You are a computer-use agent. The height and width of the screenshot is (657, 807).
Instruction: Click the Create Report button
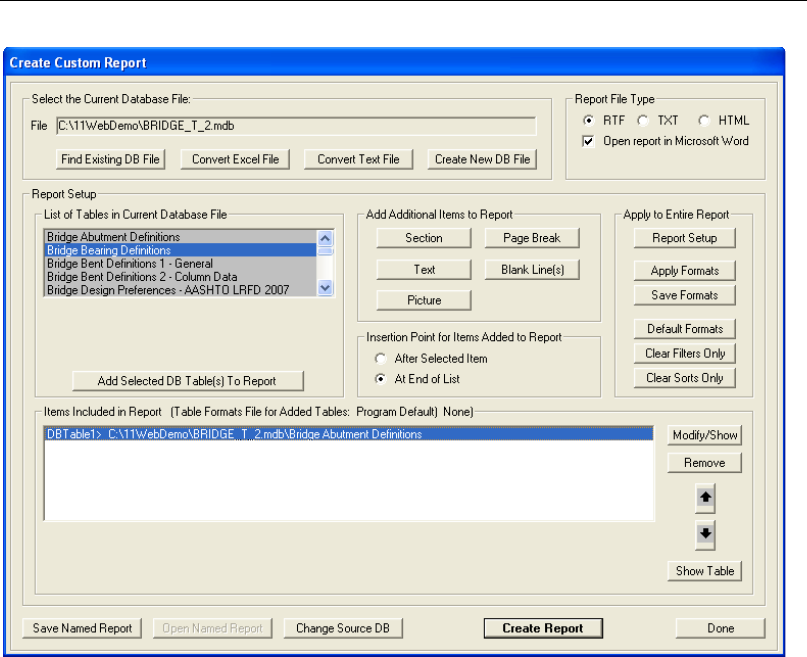tap(543, 628)
